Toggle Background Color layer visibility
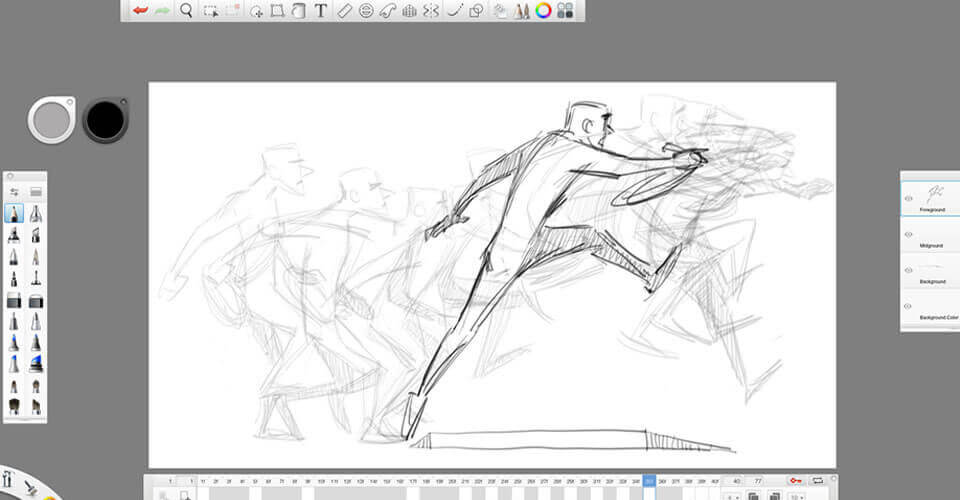960x500 pixels. pyautogui.click(x=909, y=306)
